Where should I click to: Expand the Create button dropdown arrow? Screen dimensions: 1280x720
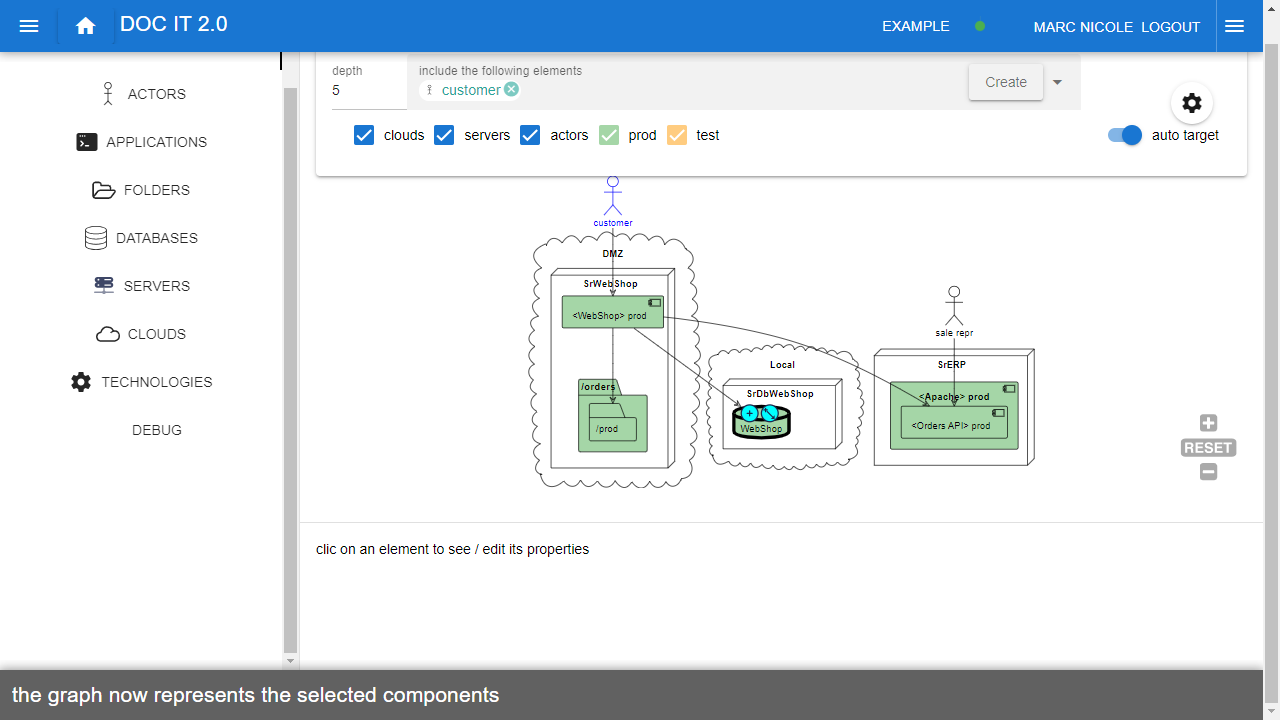[x=1058, y=82]
